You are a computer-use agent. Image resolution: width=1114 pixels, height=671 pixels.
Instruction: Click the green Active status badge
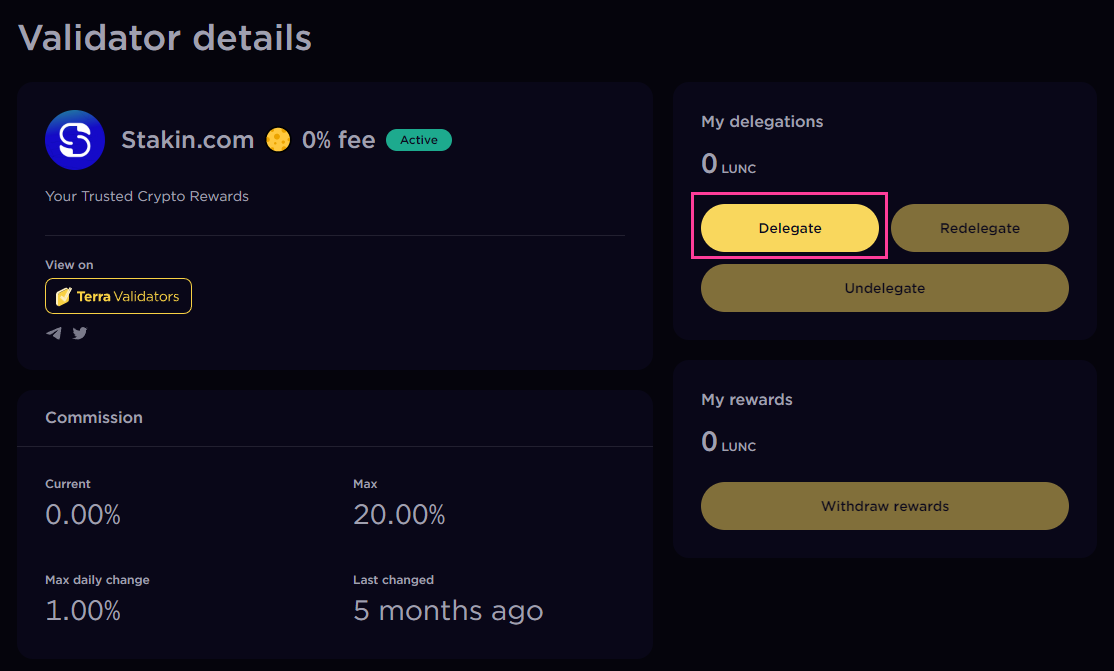pyautogui.click(x=419, y=140)
